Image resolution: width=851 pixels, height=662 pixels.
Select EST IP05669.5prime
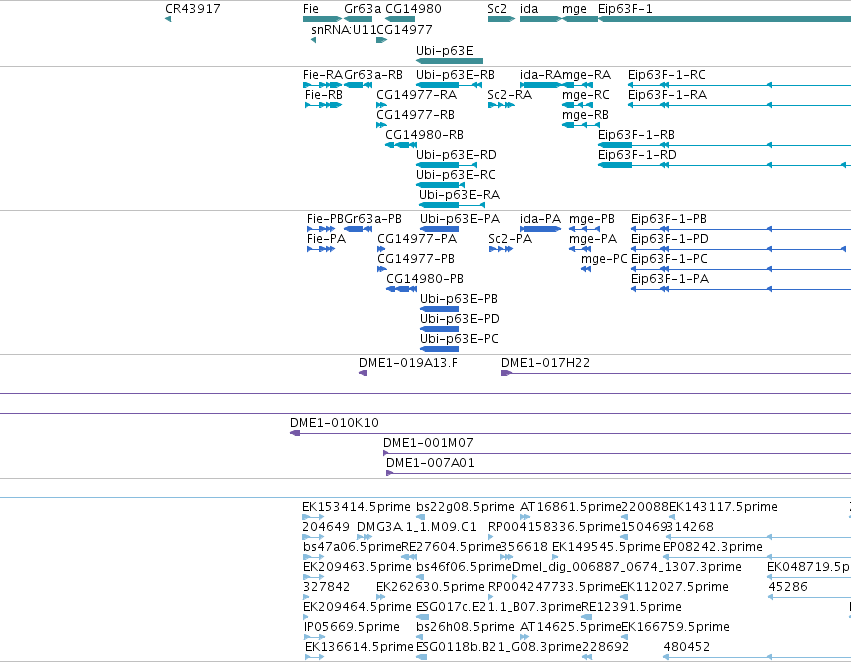point(352,627)
